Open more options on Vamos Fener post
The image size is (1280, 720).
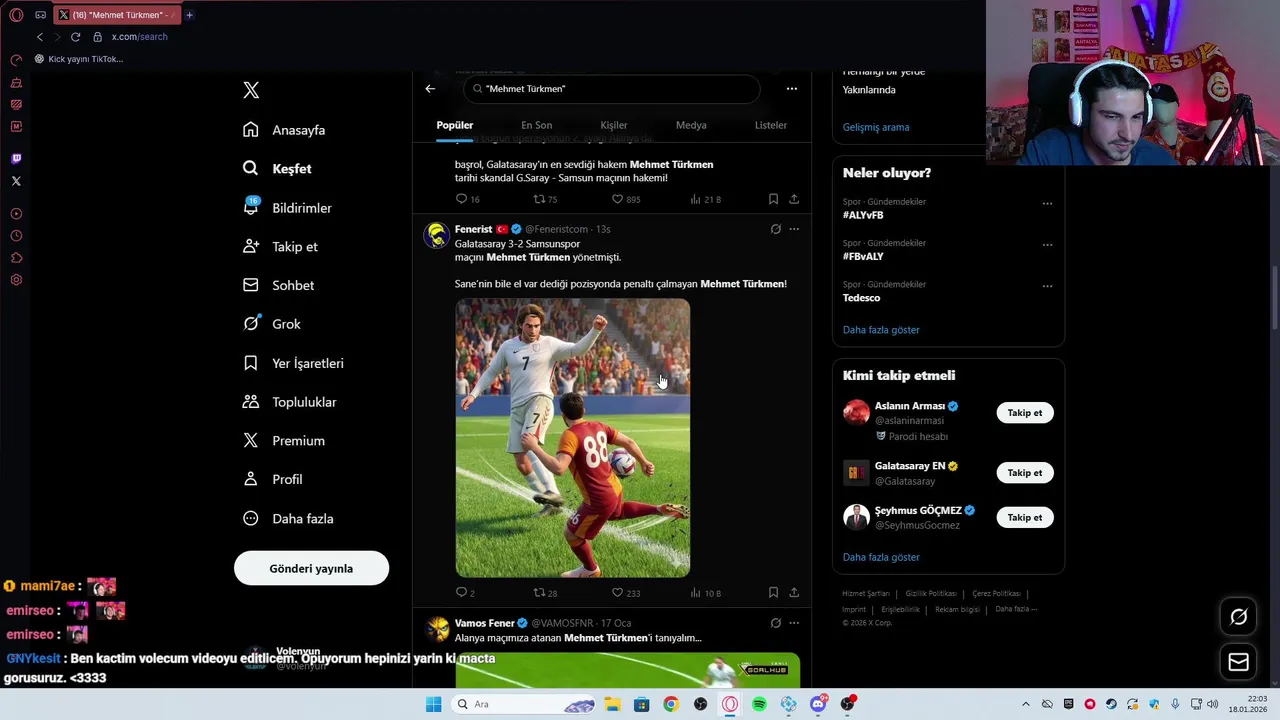click(x=794, y=623)
